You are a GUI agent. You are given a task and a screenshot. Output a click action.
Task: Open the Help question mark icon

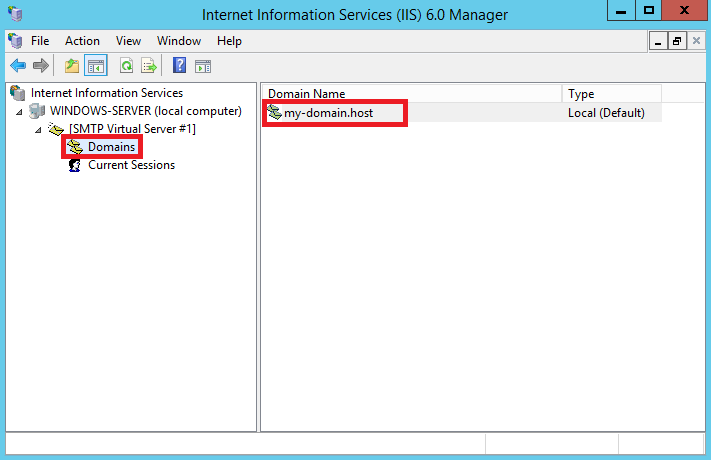180,66
